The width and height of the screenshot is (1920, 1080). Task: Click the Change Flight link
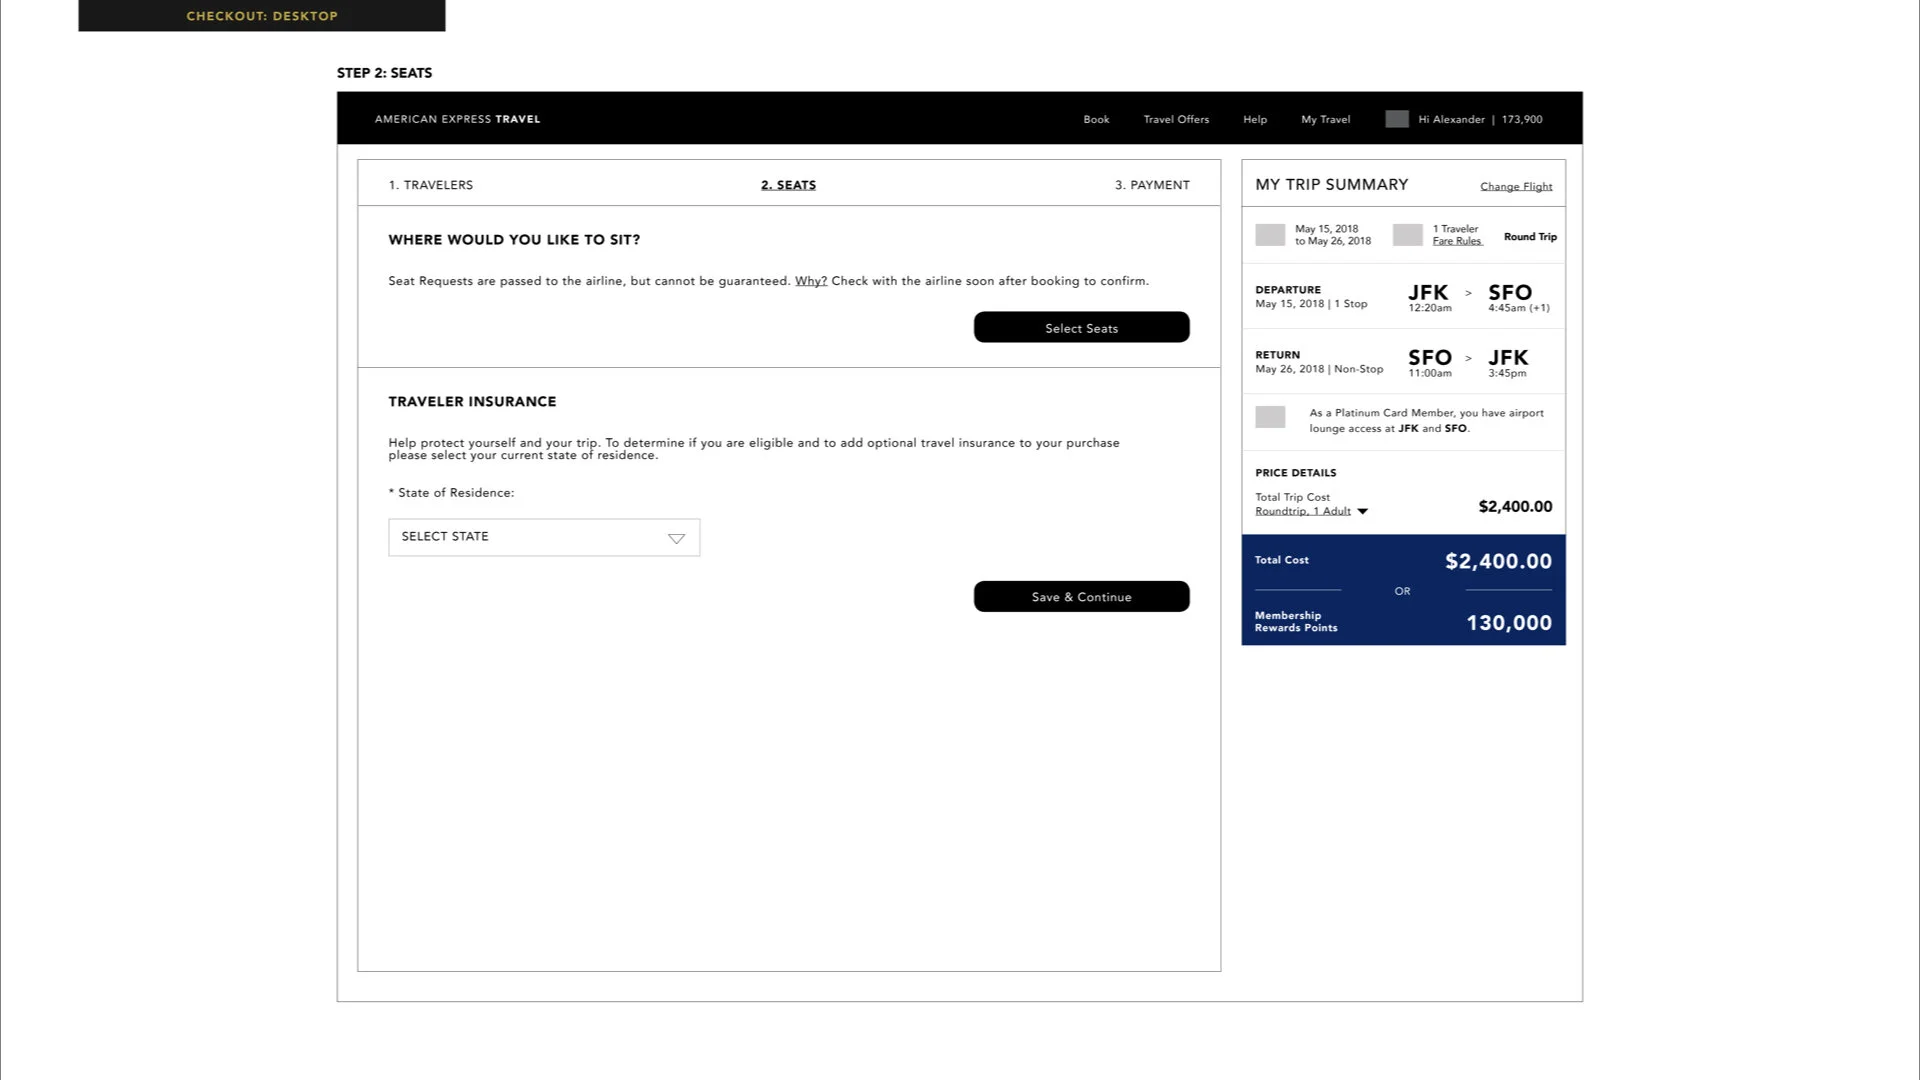pyautogui.click(x=1516, y=187)
